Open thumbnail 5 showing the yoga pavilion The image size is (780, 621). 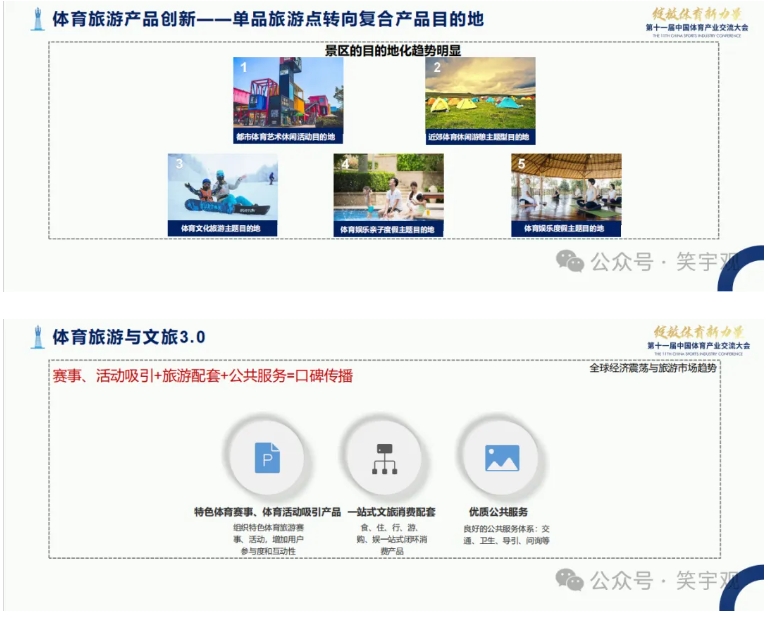click(566, 188)
